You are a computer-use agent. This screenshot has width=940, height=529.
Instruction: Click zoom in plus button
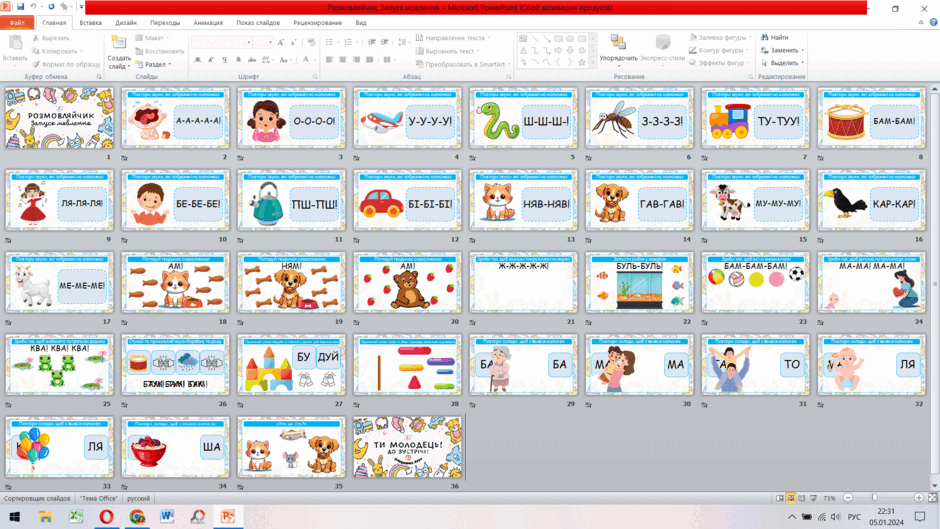coord(918,498)
